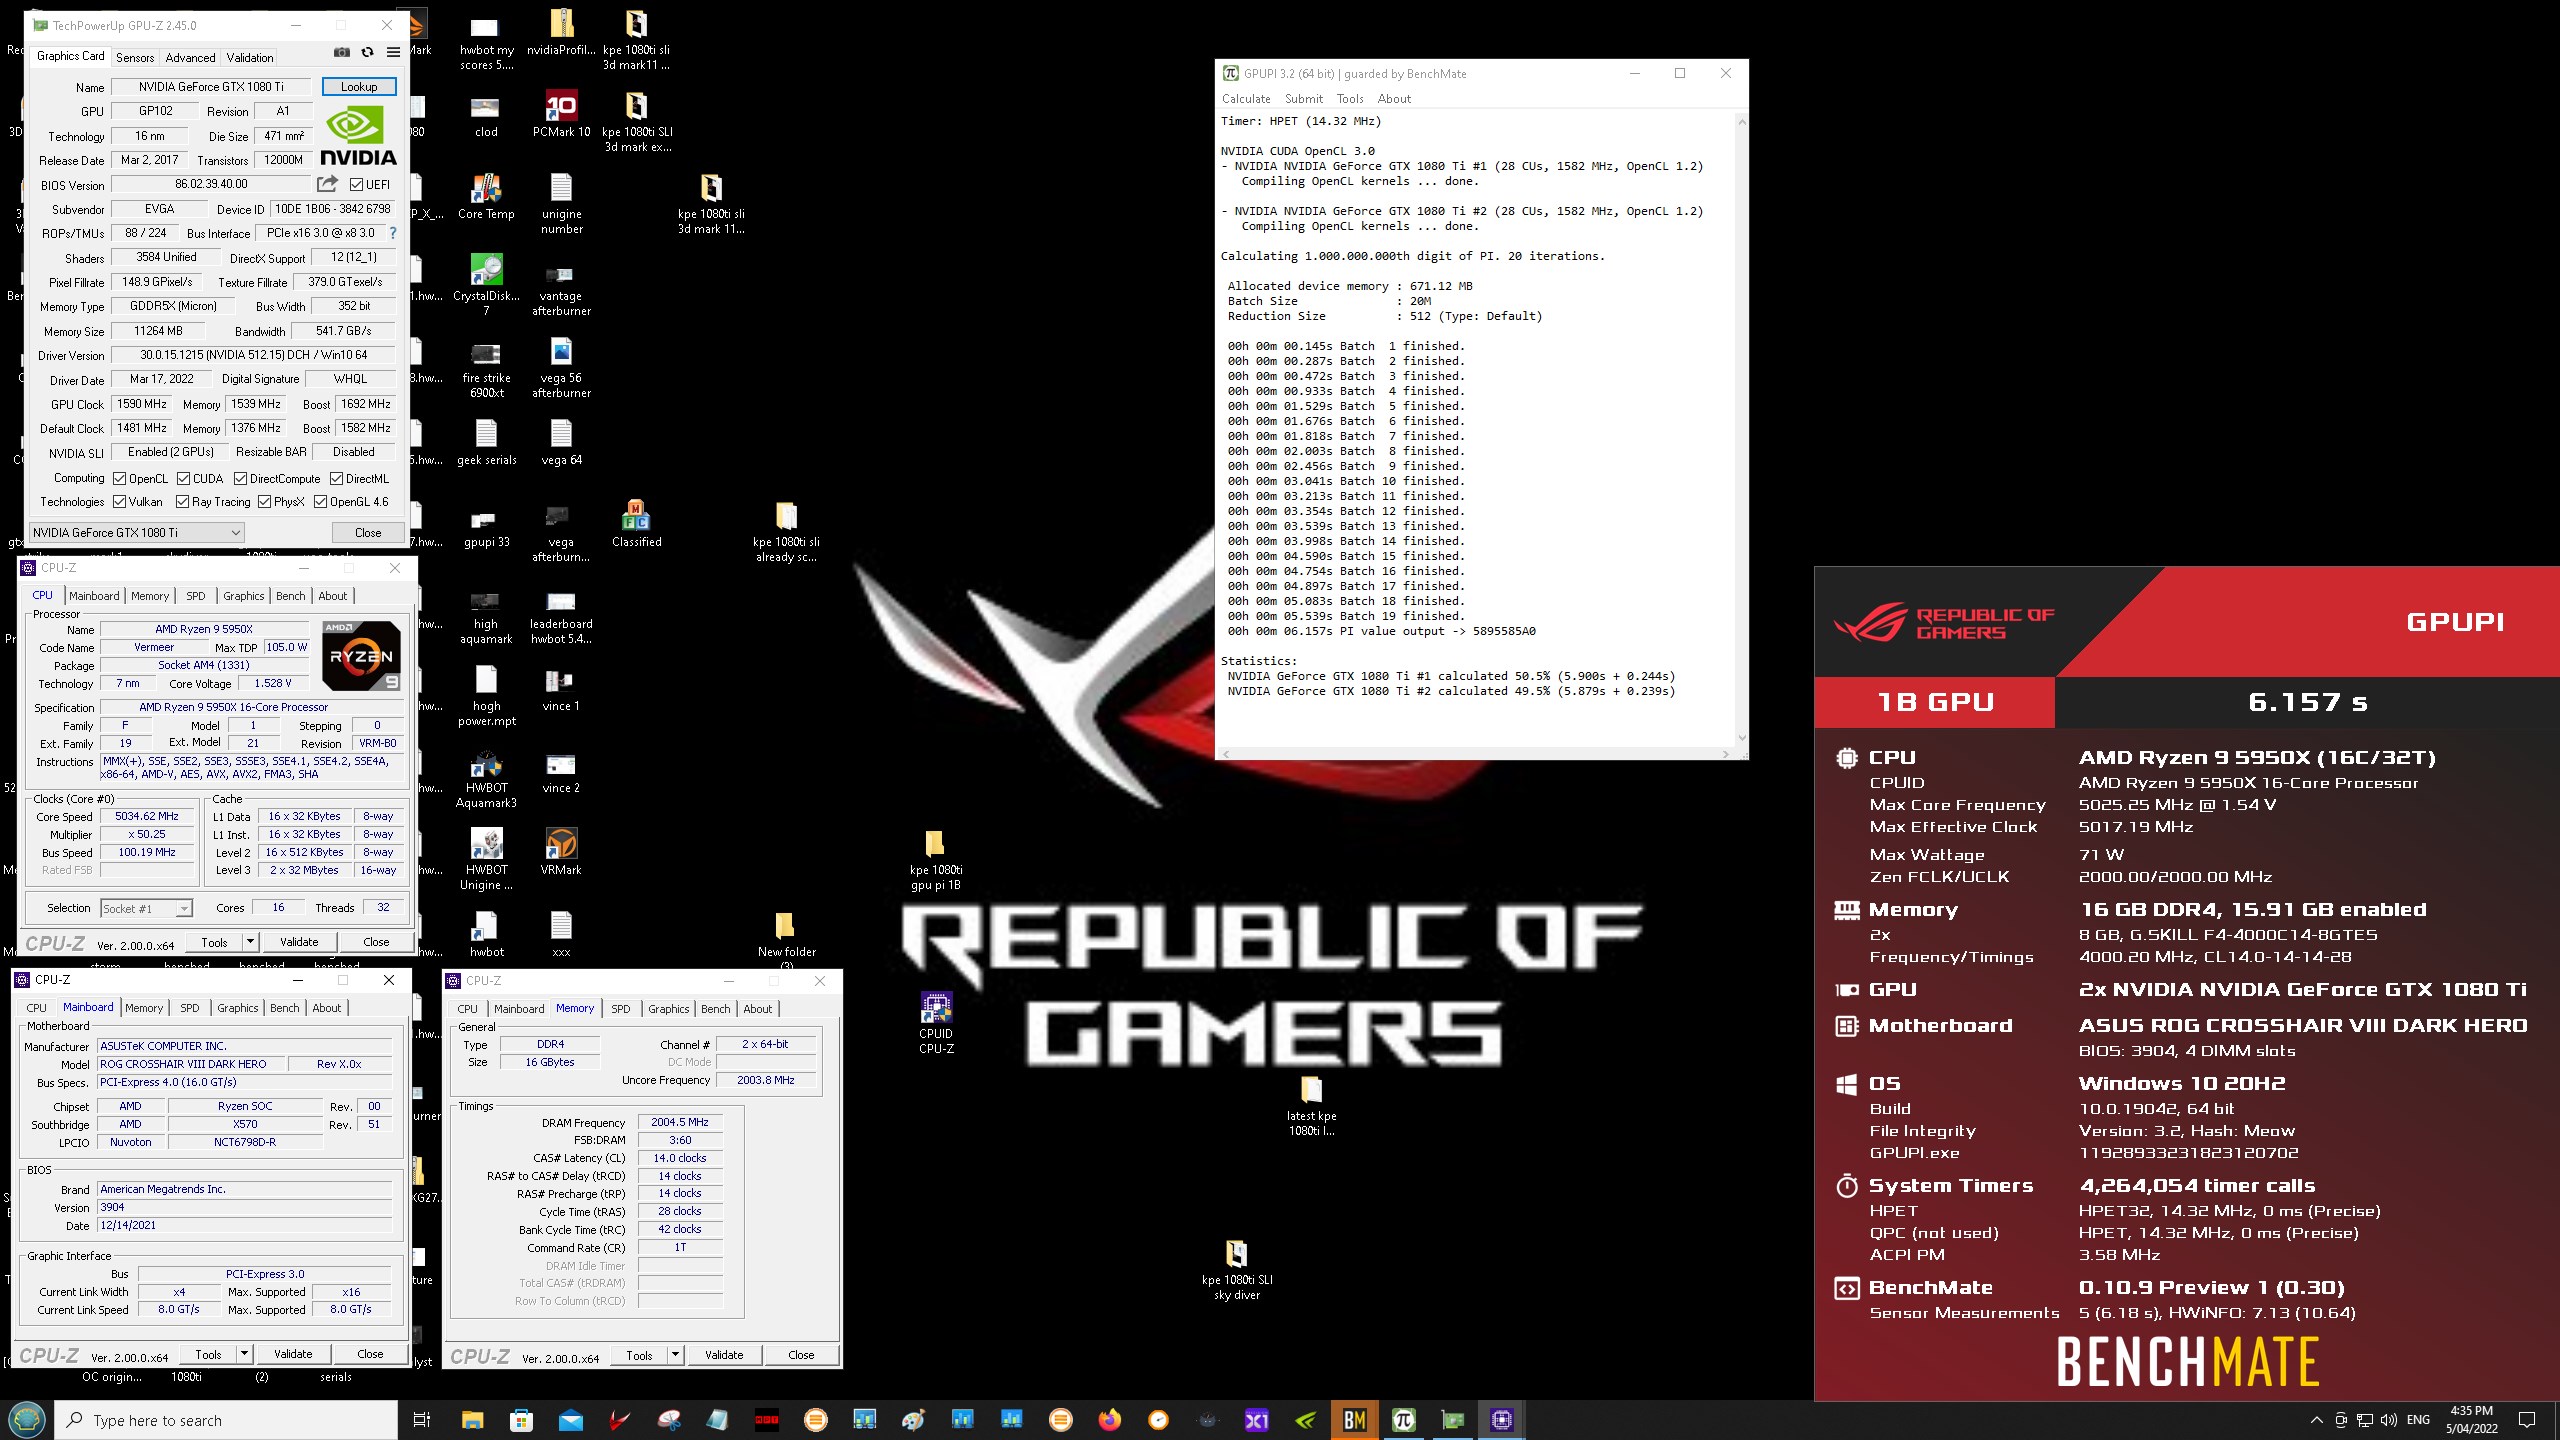Open the 'latest kpe 1080ti' folder icon
Viewport: 2560px width, 1440px height.
(x=1311, y=1106)
